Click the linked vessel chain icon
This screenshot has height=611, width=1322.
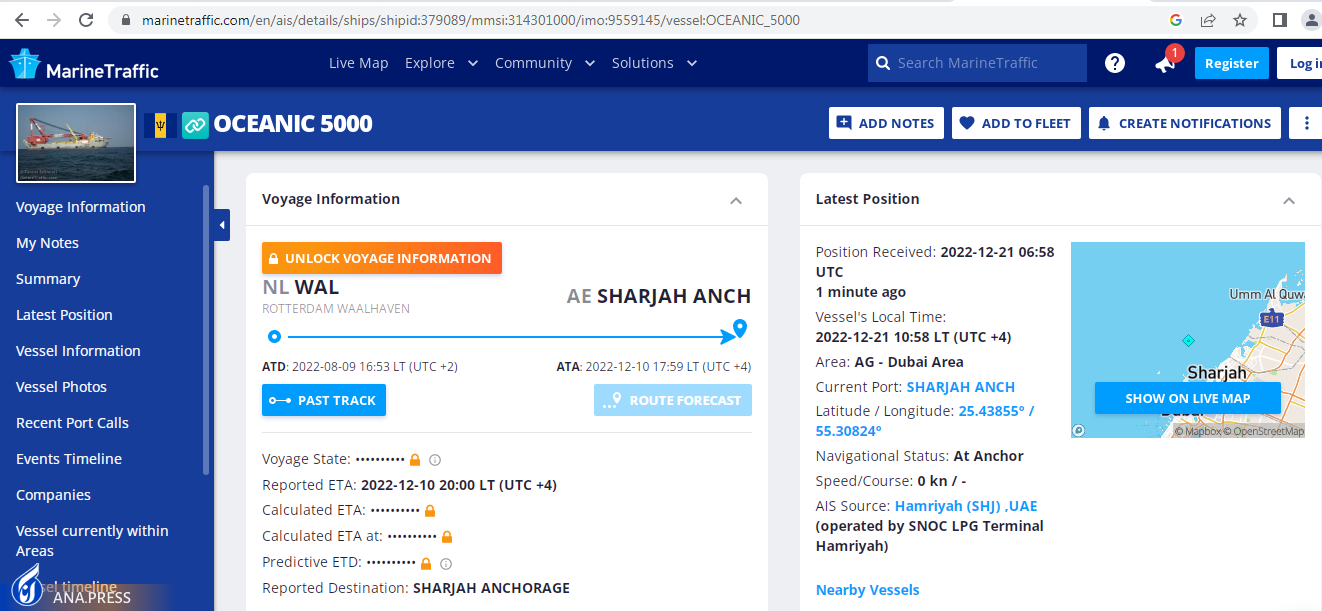click(195, 124)
